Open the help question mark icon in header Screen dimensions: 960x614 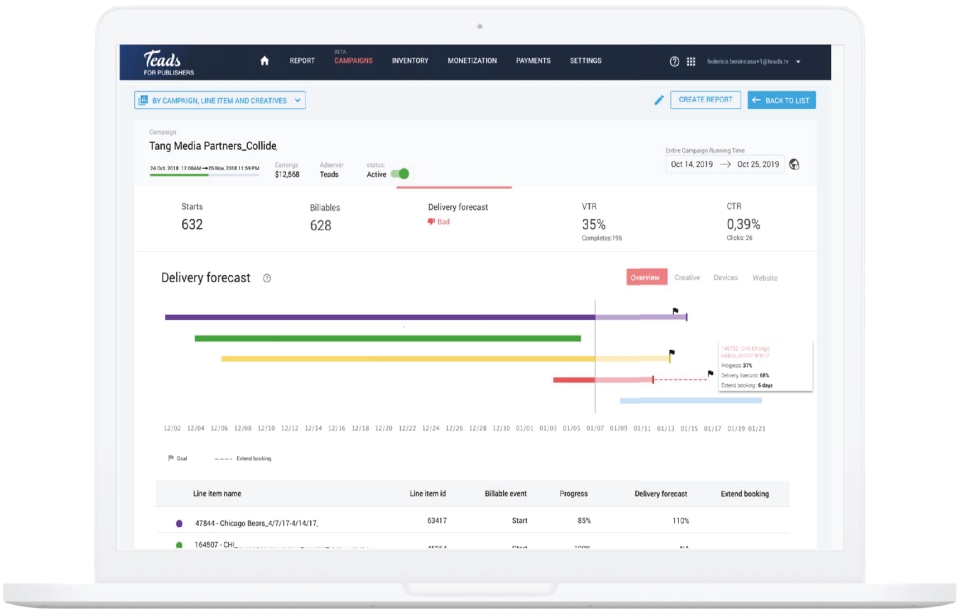point(674,61)
